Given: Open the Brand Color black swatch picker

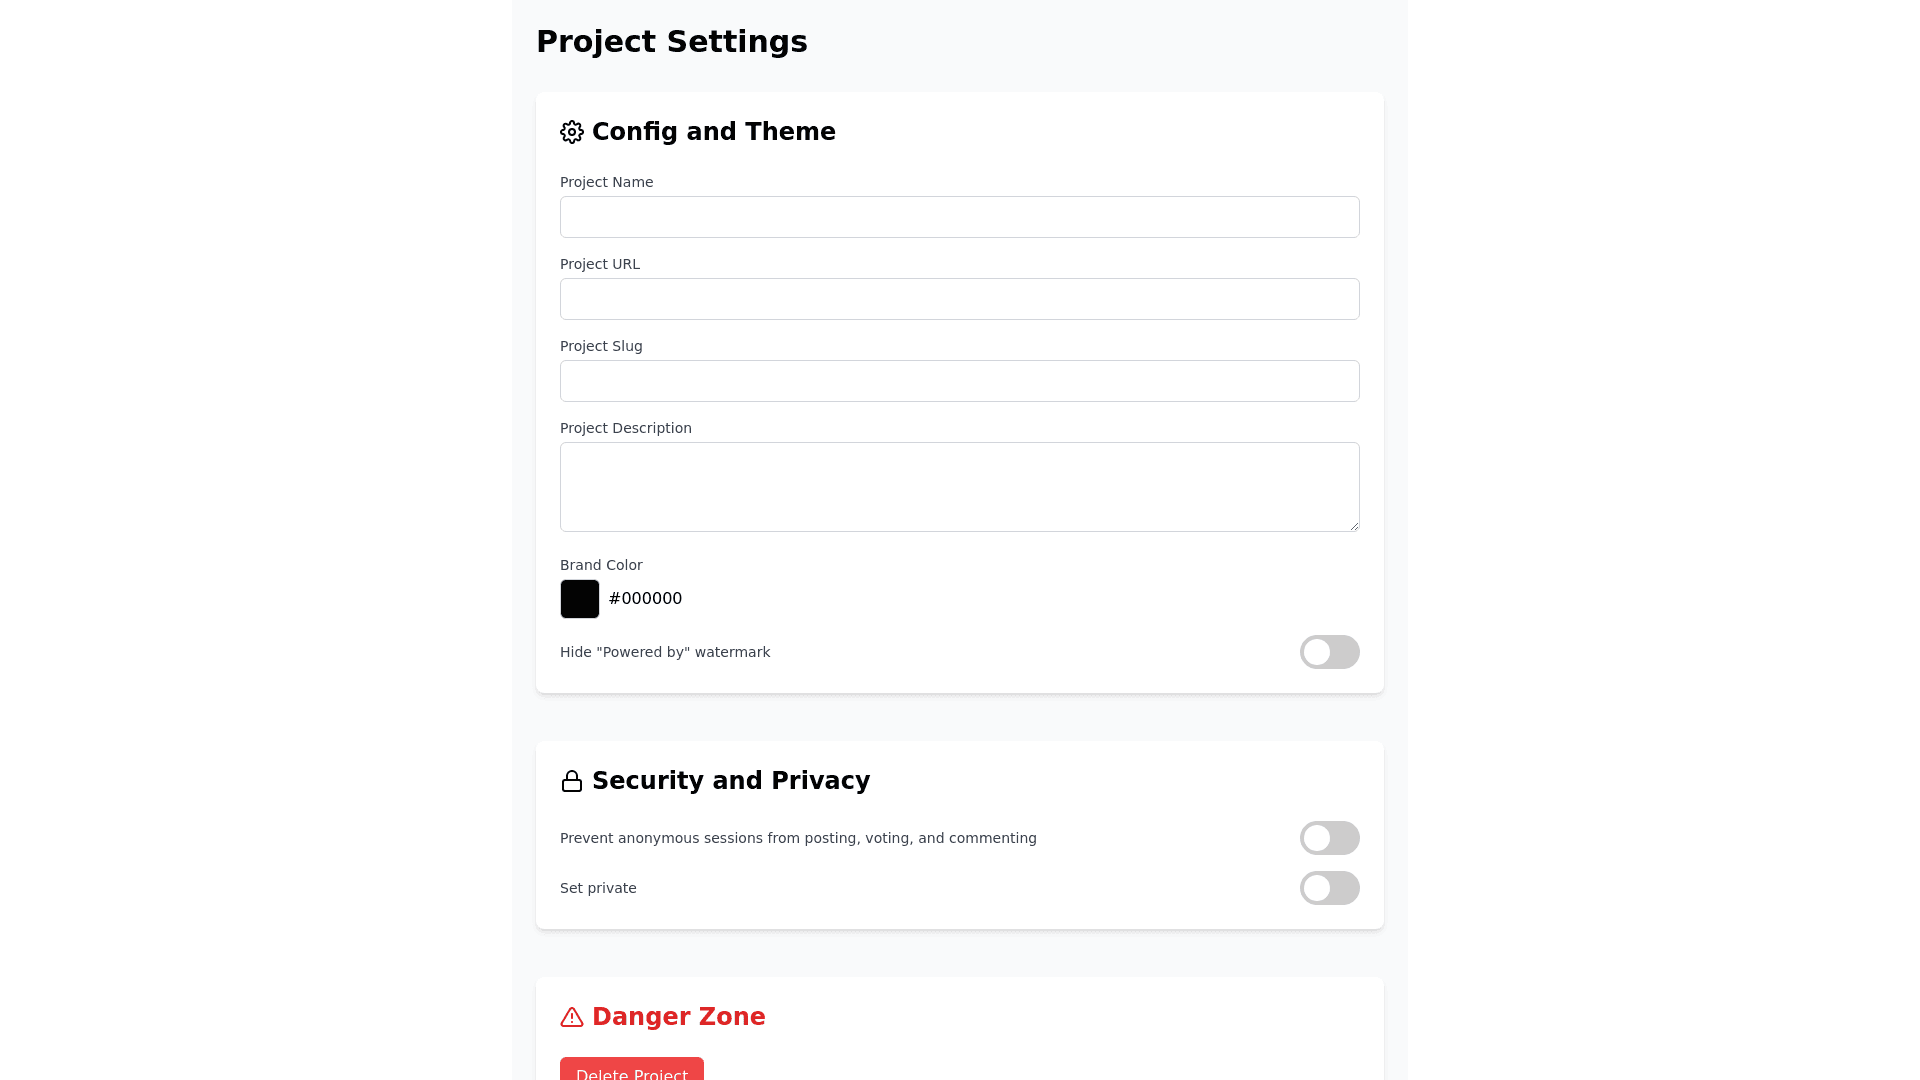Looking at the screenshot, I should 580,599.
